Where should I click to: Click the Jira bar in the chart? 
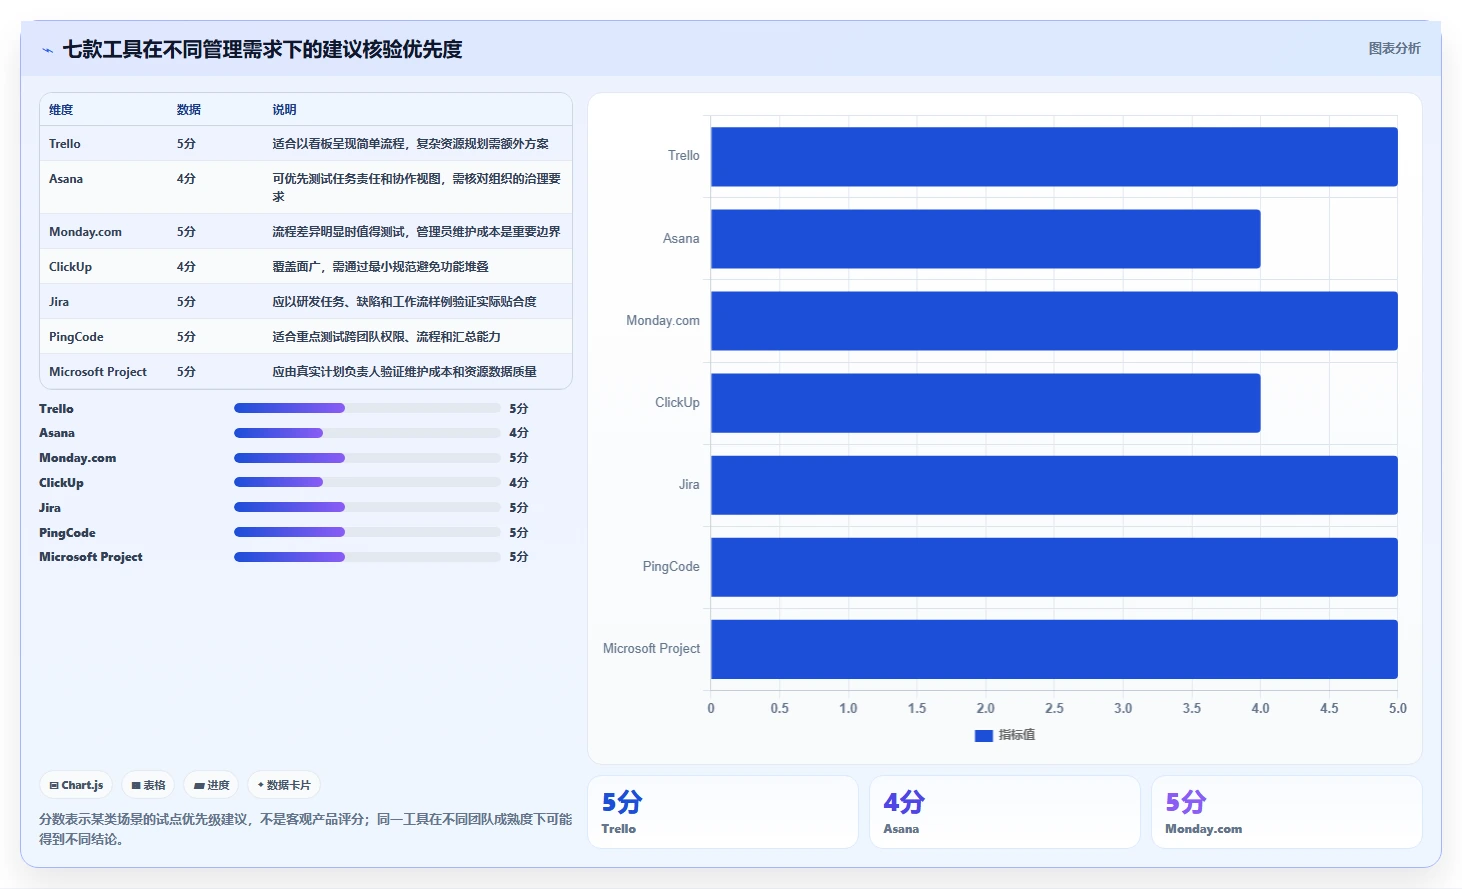coord(1054,485)
